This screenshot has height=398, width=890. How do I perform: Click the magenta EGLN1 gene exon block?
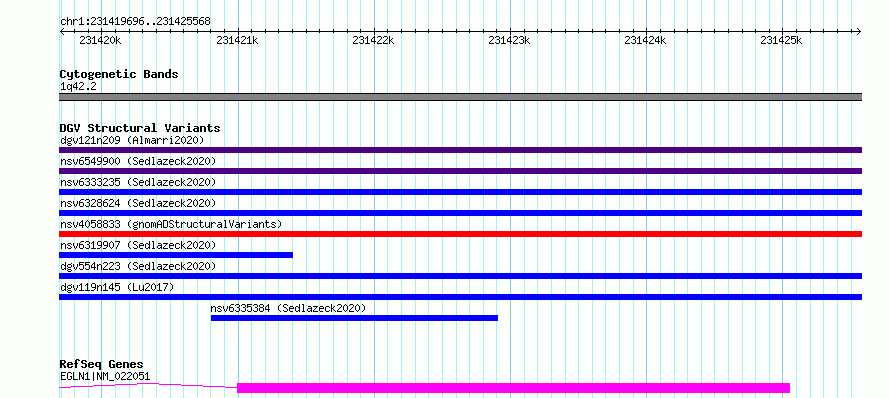click(513, 388)
